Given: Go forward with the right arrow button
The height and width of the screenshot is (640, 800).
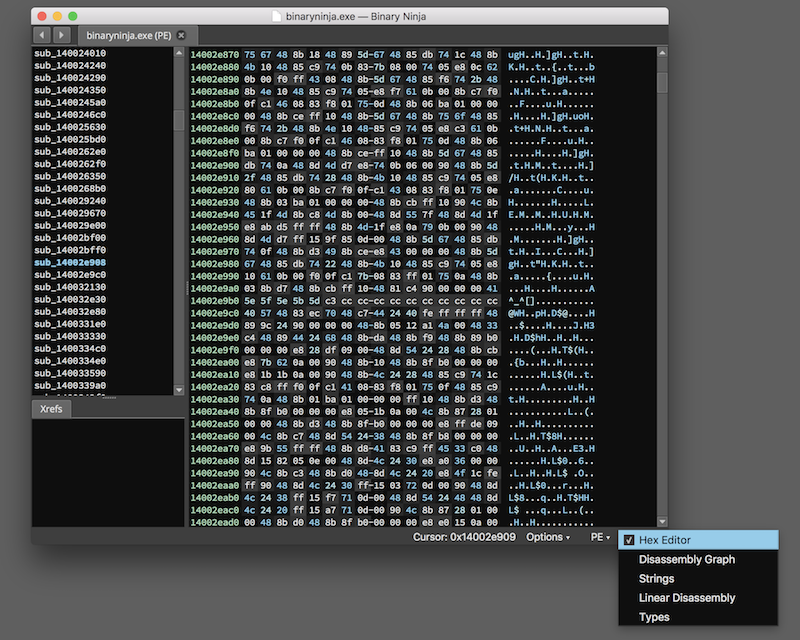Looking at the screenshot, I should point(62,35).
